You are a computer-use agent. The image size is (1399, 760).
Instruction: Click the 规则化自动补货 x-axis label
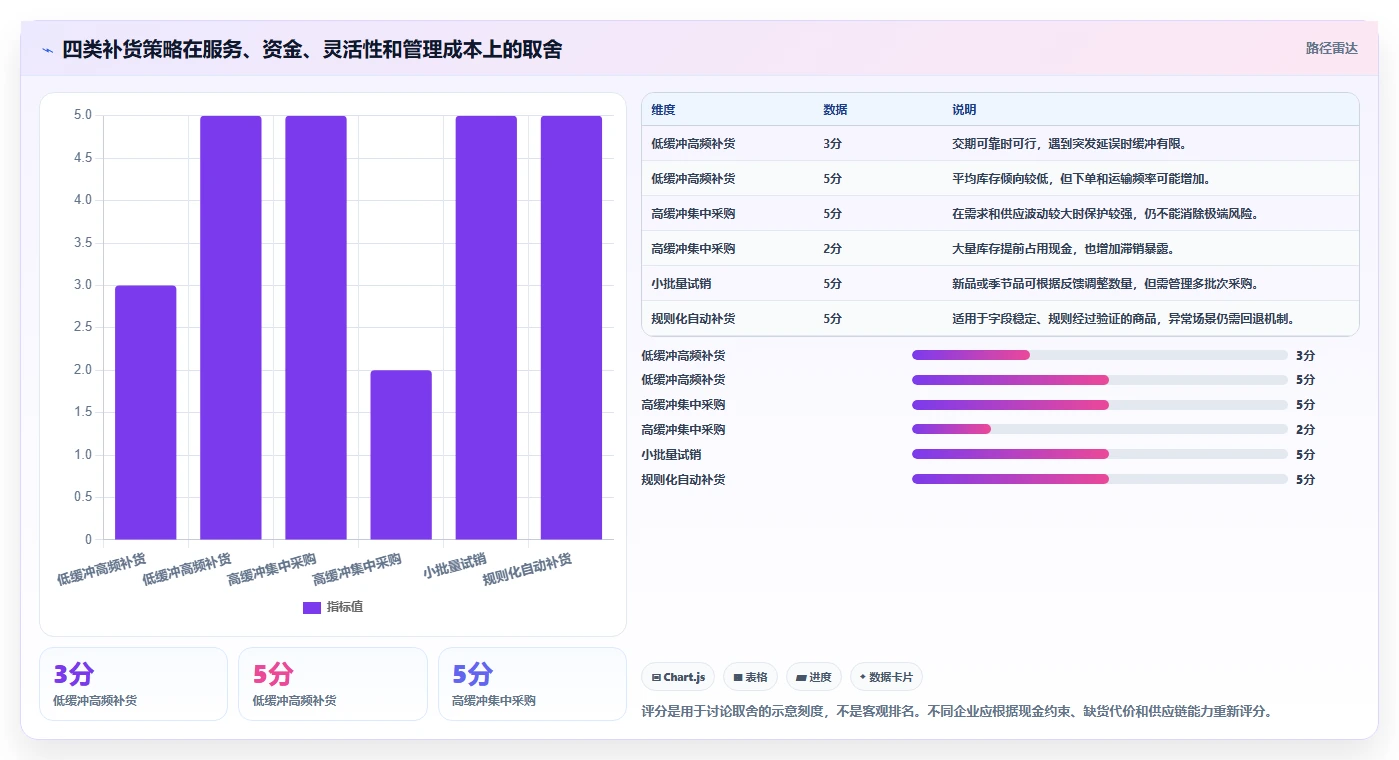pos(528,569)
